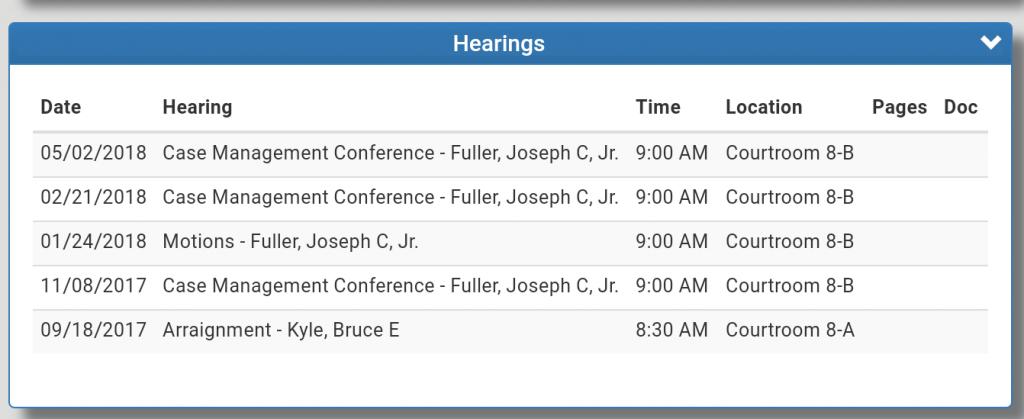The image size is (1024, 419).
Task: Select the 05/02/2018 hearing date
Action: click(93, 153)
